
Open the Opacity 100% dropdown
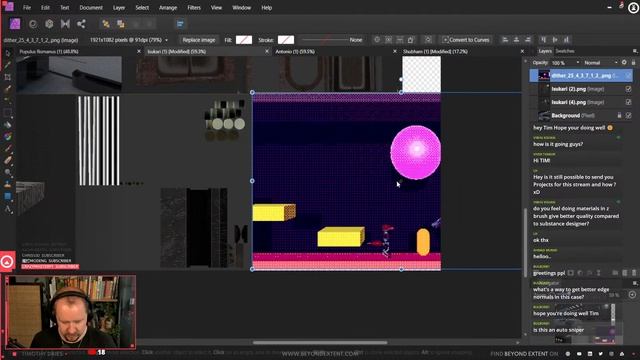click(x=565, y=63)
